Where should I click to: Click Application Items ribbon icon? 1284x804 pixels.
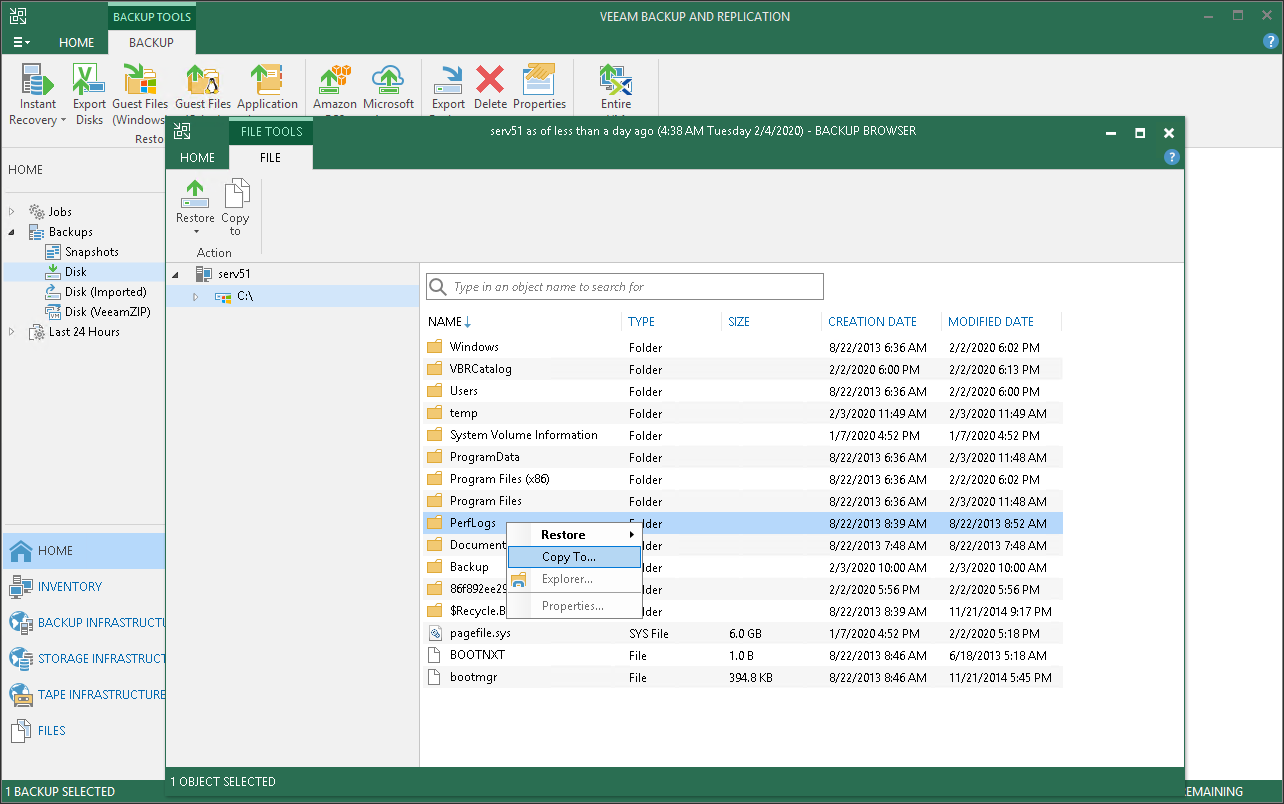[x=267, y=80]
